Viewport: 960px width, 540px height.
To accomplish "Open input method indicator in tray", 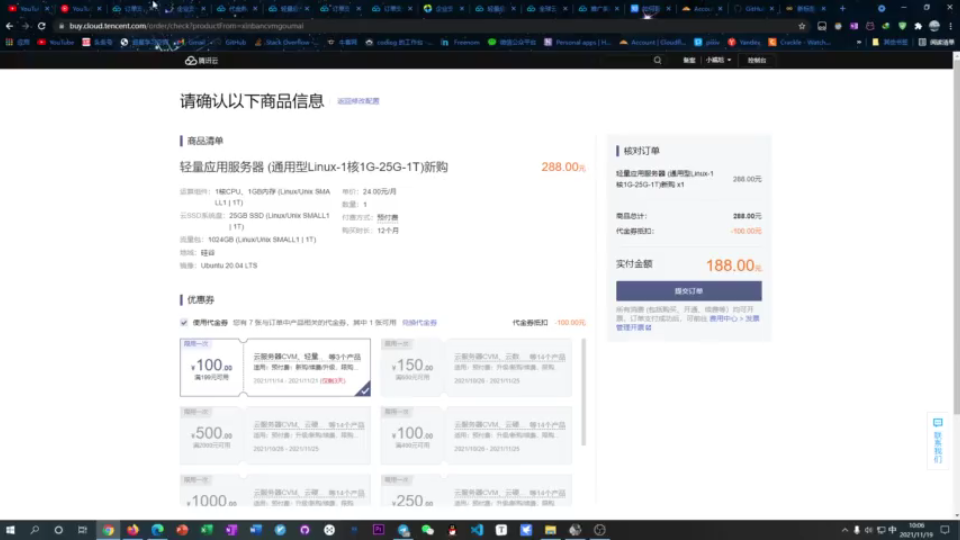I will [x=893, y=530].
